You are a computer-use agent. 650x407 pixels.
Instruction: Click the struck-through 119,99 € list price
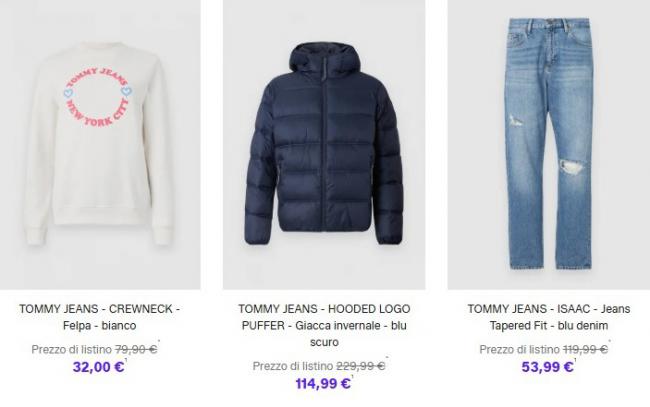585,349
